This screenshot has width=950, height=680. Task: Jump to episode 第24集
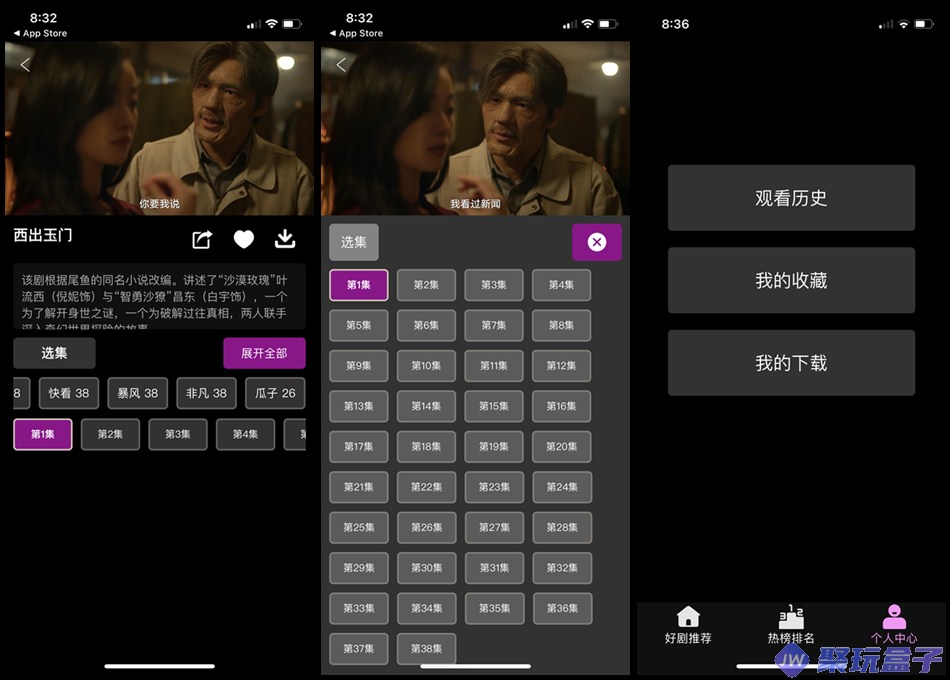[562, 487]
